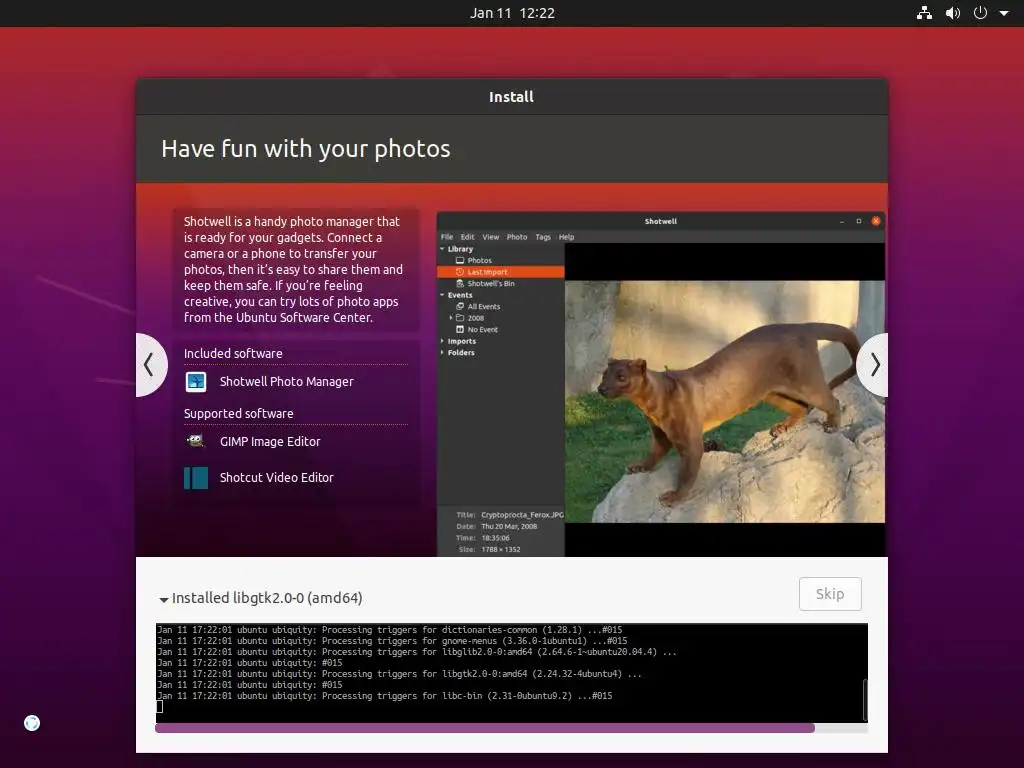The width and height of the screenshot is (1024, 768).
Task: Click the fossa photo in Shotwell viewer
Action: coord(725,402)
